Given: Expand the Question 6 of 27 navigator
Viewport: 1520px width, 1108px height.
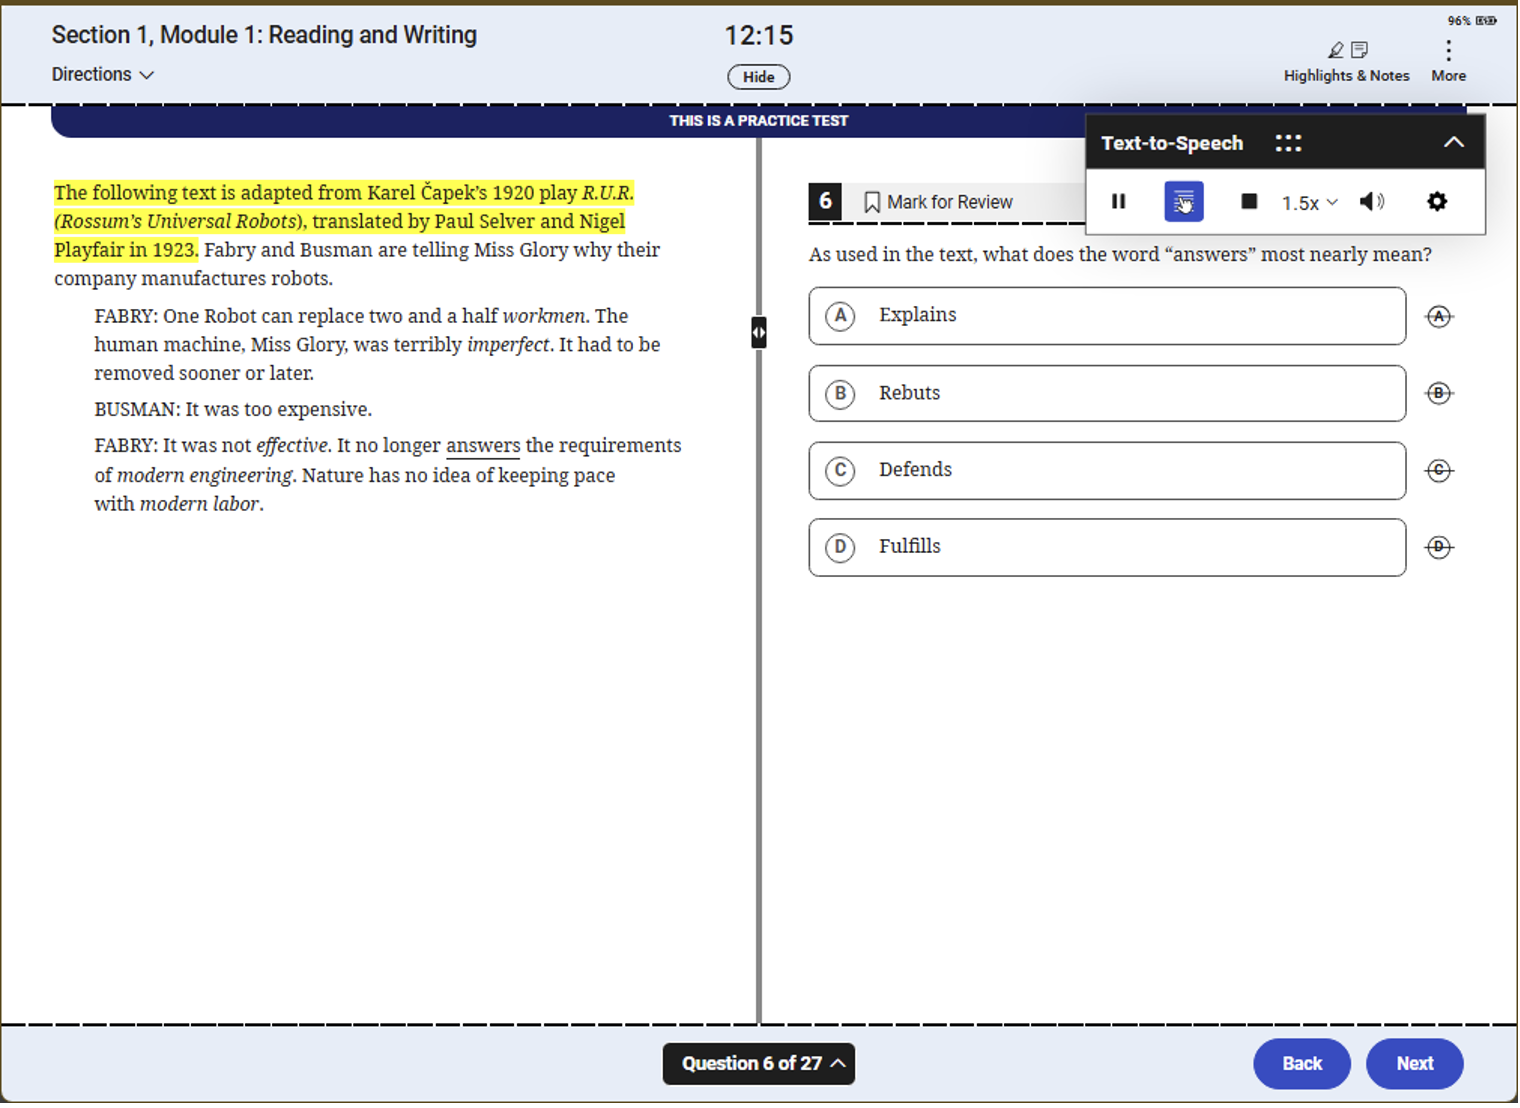Looking at the screenshot, I should coord(758,1063).
